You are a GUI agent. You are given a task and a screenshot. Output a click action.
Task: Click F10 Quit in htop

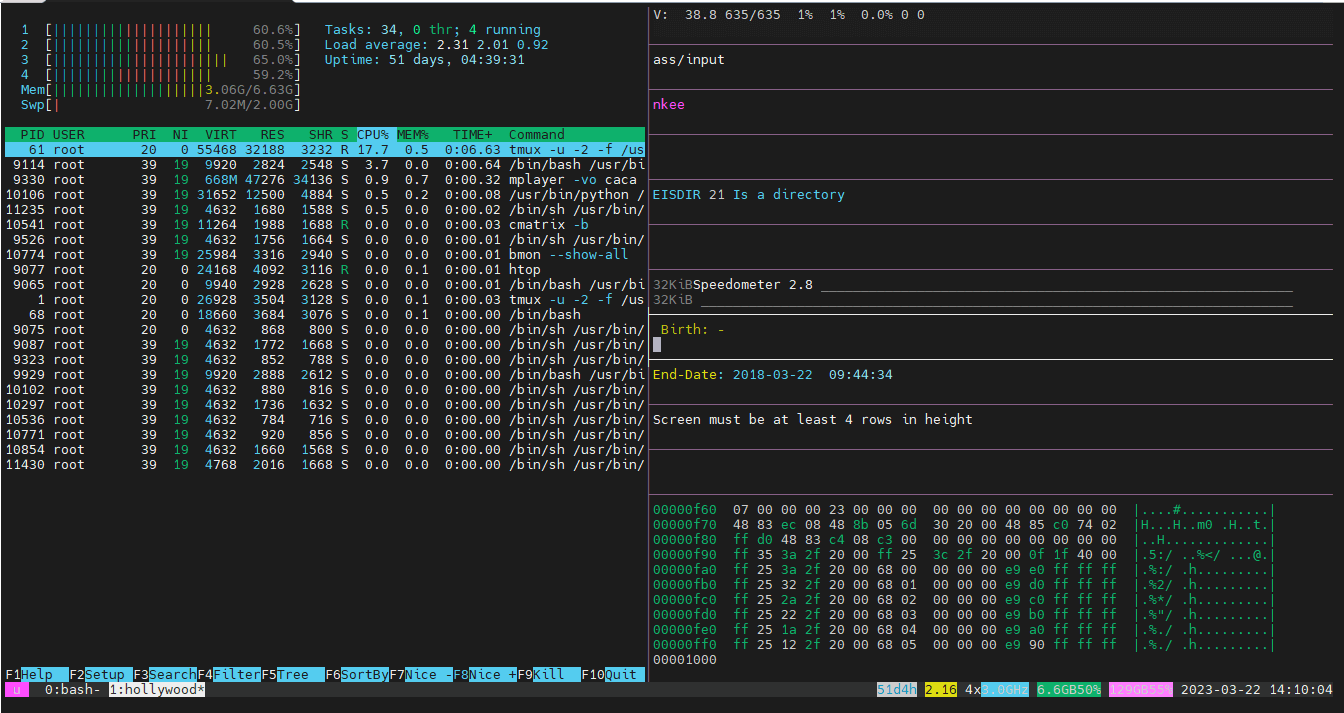click(620, 674)
